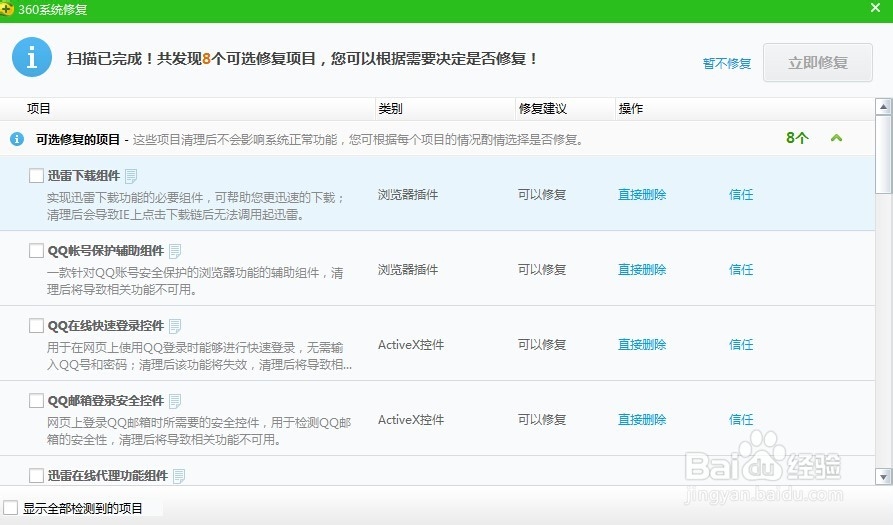Click the 立即修复 button
893x525 pixels.
click(818, 63)
